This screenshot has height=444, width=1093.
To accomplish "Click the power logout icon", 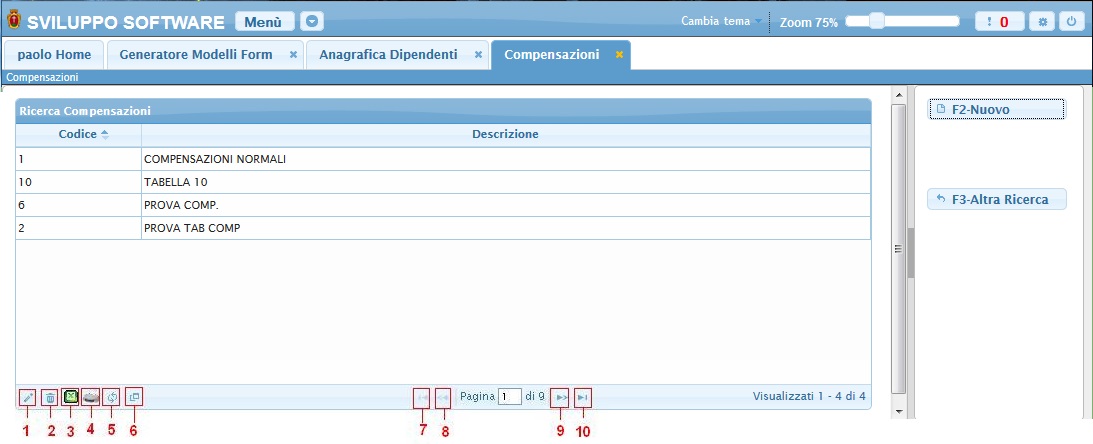I will pyautogui.click(x=1071, y=21).
